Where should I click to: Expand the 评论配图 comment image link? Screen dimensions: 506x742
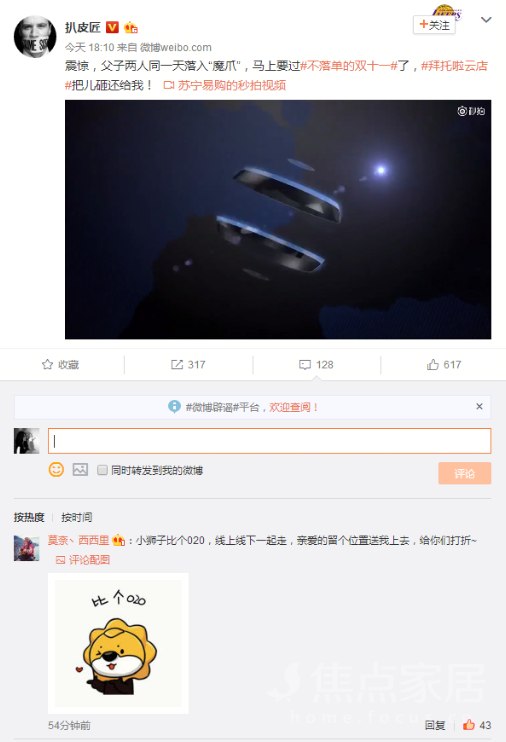coord(83,560)
